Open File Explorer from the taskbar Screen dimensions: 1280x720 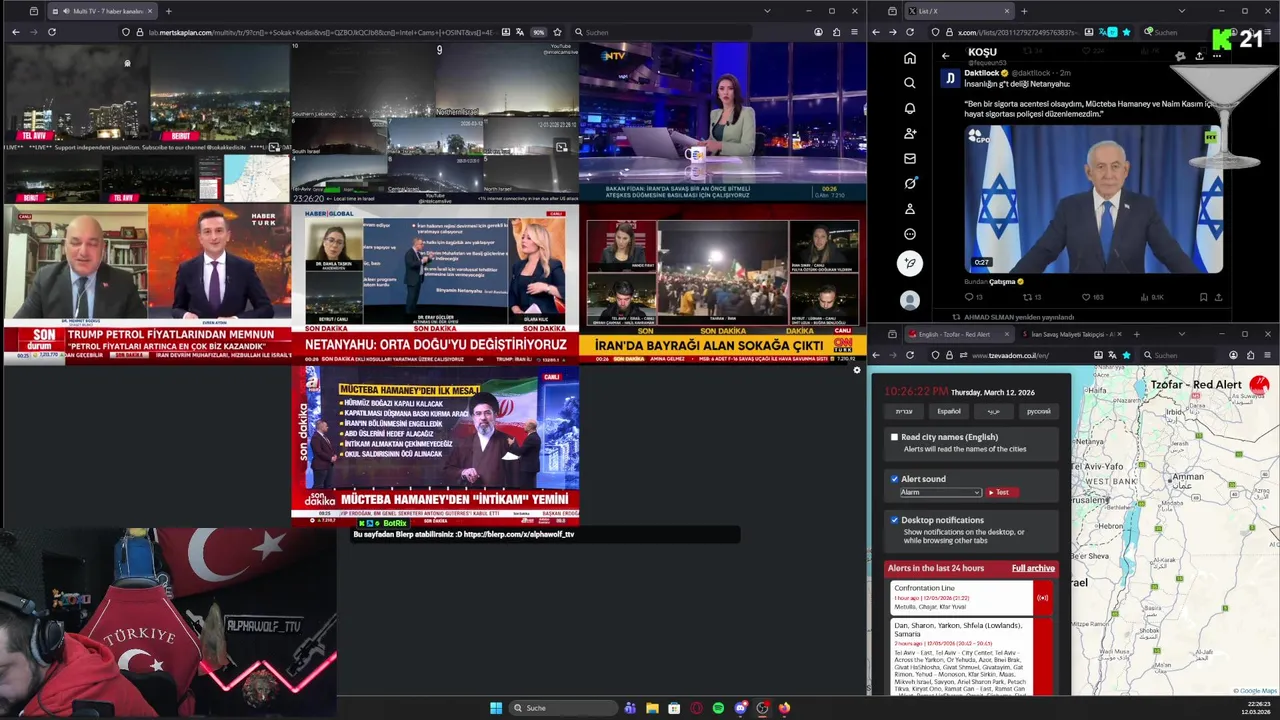[x=652, y=708]
